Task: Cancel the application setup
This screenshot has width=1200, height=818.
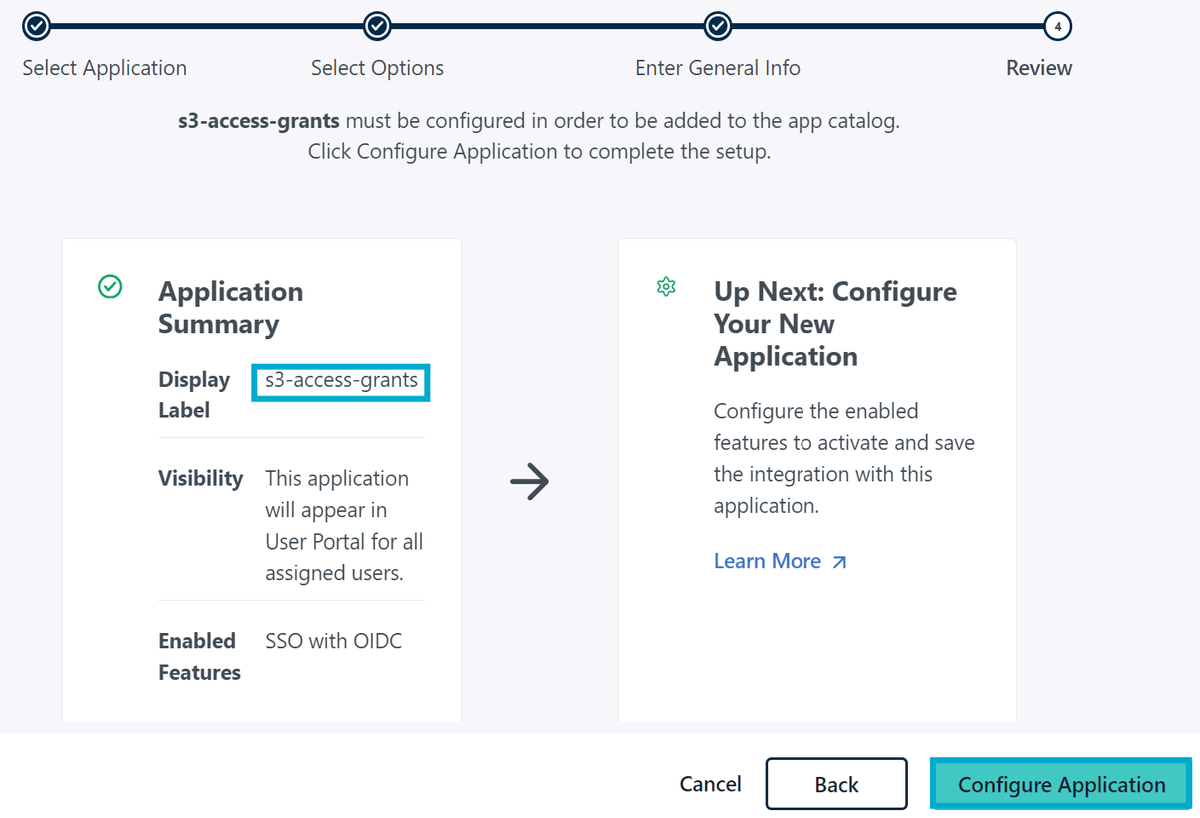Action: coord(710,784)
